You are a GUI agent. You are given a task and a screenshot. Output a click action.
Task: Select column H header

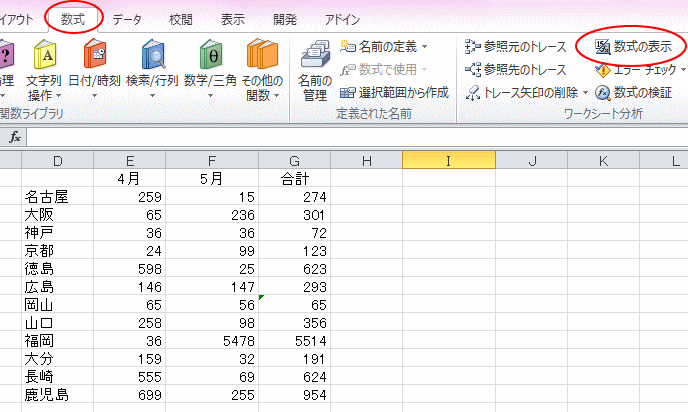point(366,161)
